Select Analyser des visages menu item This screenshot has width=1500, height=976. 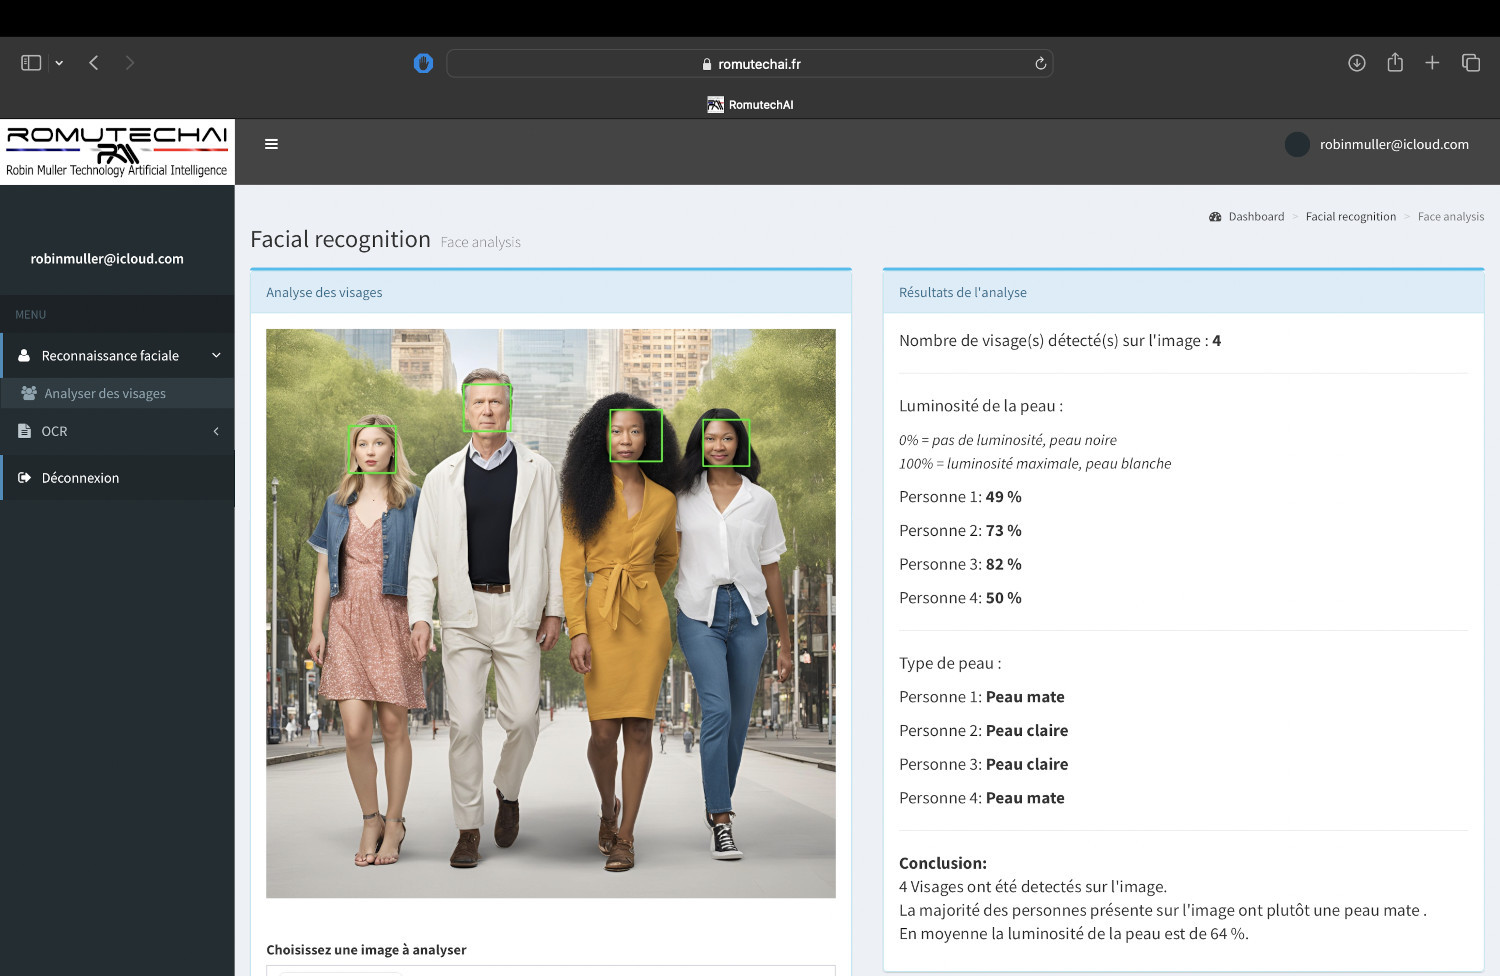click(x=105, y=394)
